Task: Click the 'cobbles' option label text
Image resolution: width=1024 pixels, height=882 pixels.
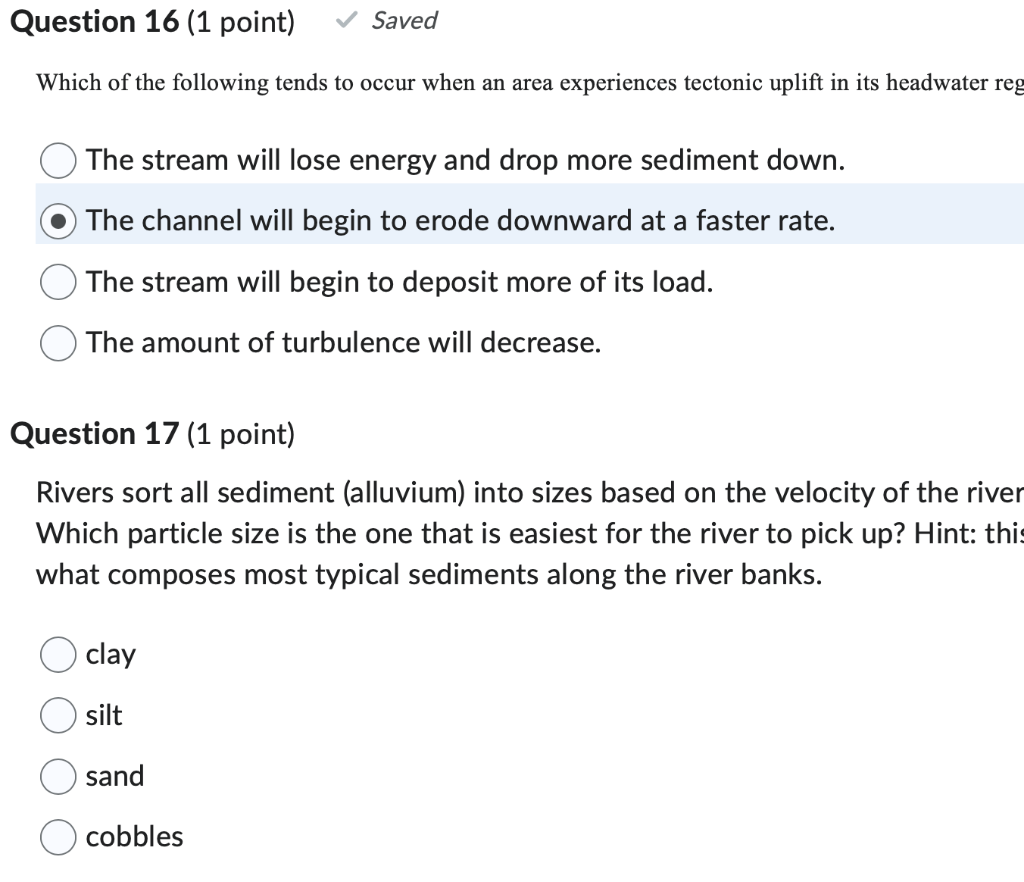Action: 134,837
